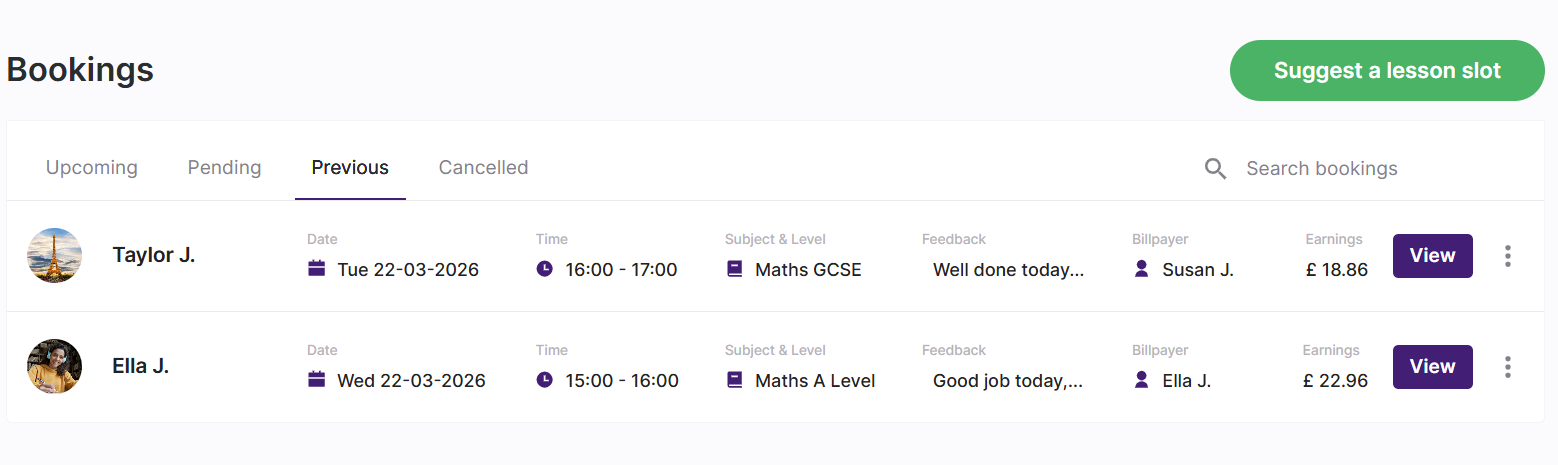Click the search magnifier icon

(x=1215, y=168)
